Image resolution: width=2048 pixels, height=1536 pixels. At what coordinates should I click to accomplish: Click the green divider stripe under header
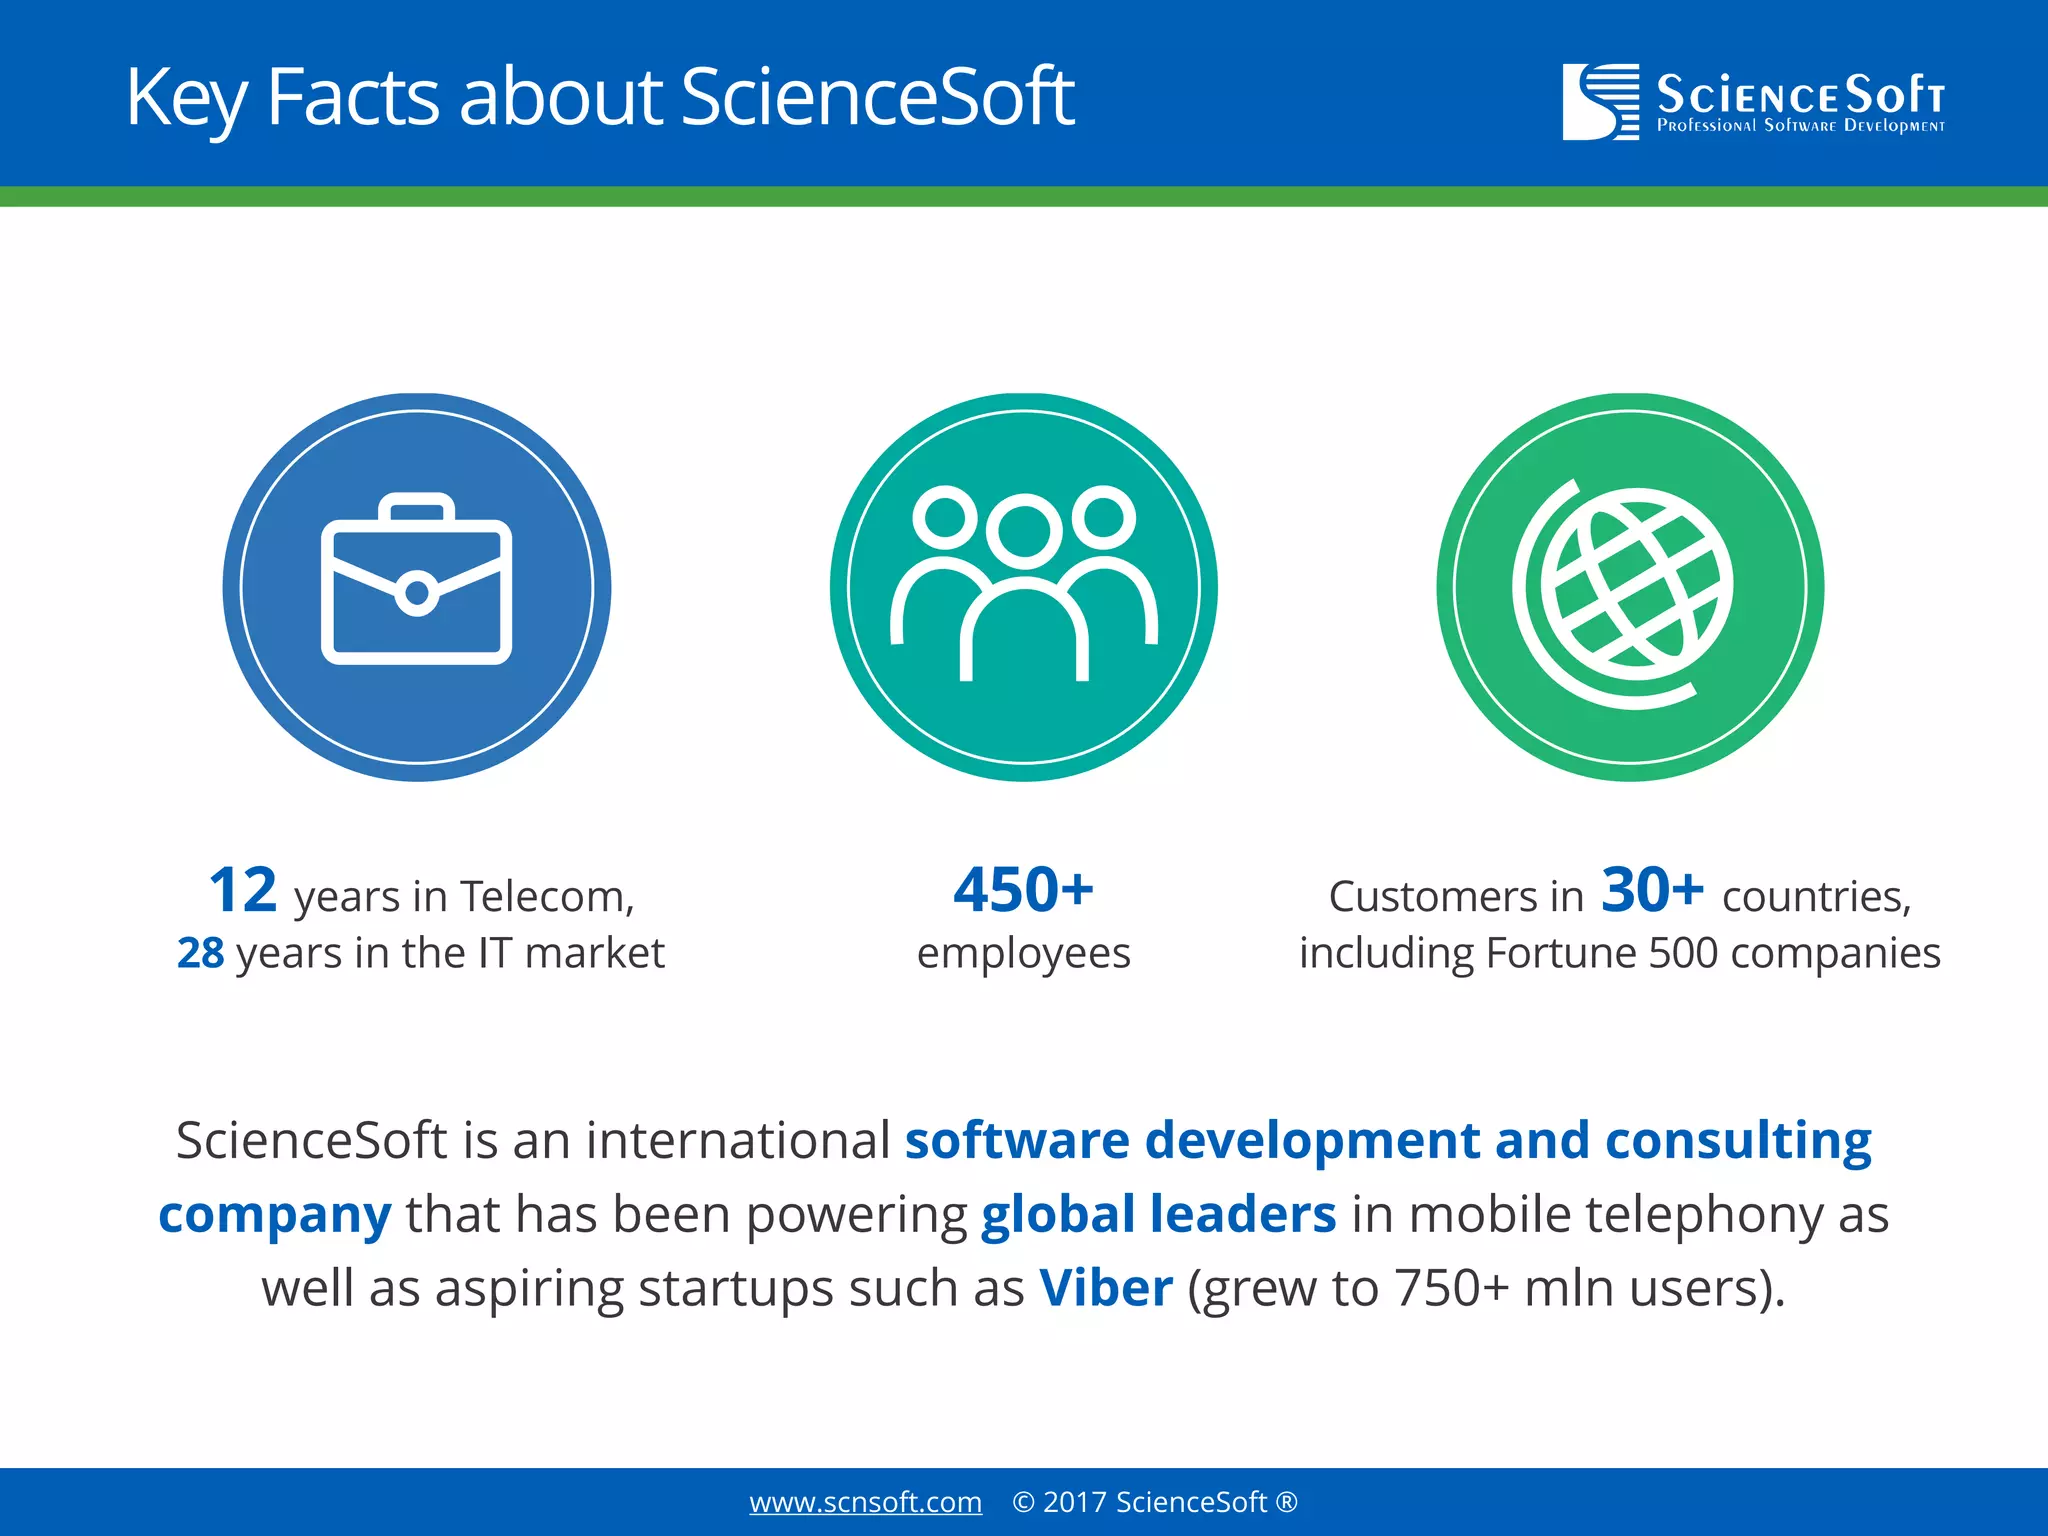[1024, 197]
